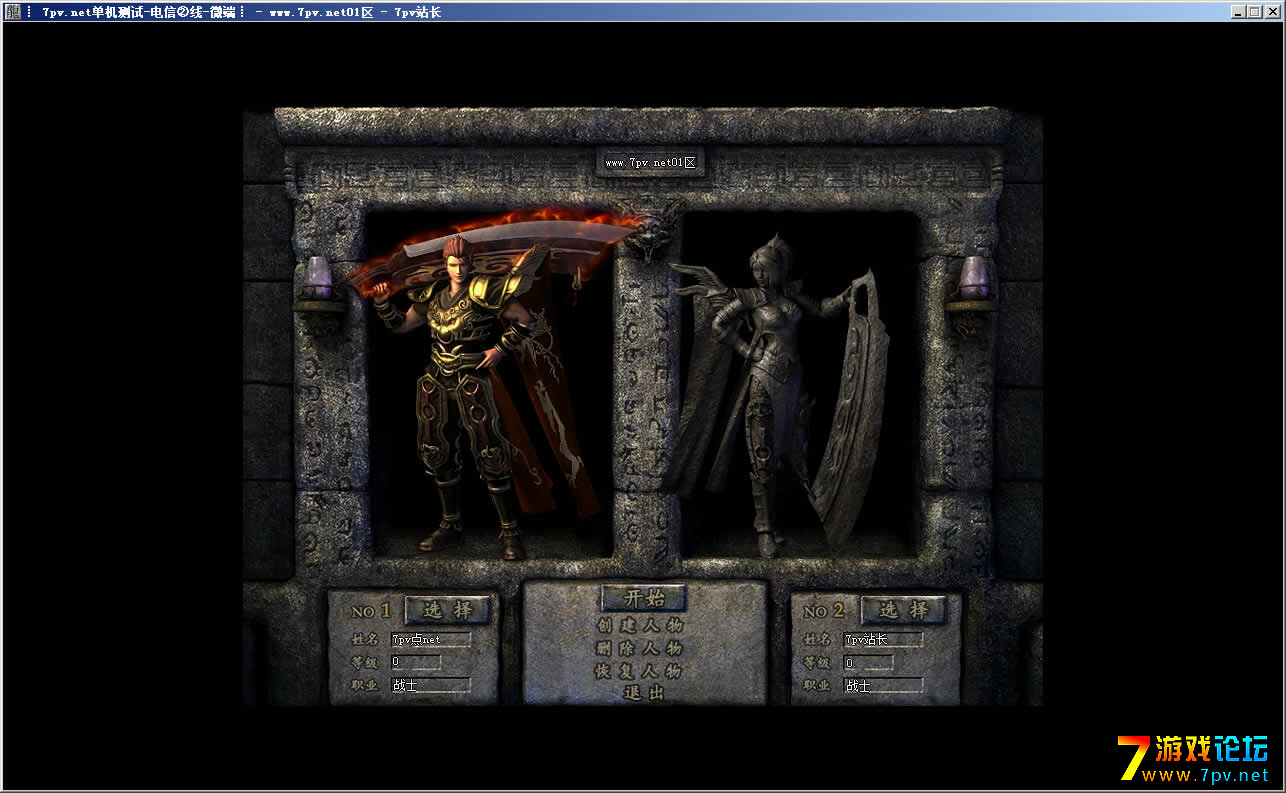Minimize the game window
The width and height of the screenshot is (1286, 793).
coord(1238,12)
